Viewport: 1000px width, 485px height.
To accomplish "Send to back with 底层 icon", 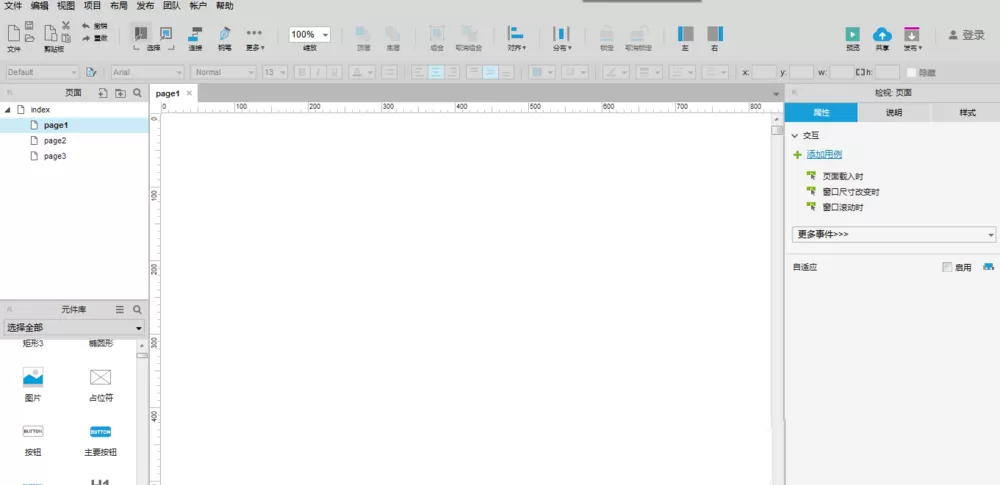I will (x=392, y=33).
